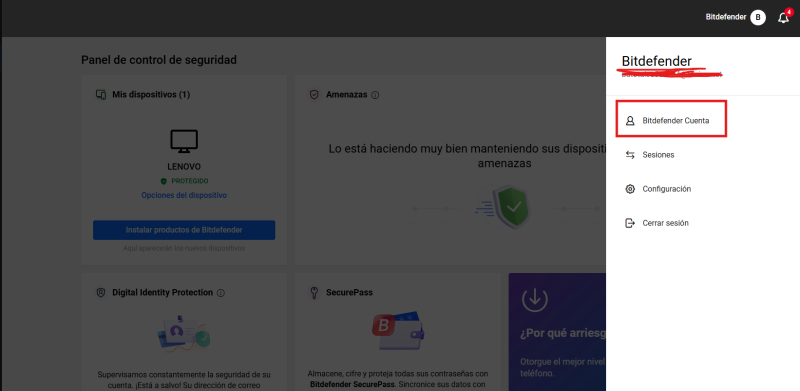Viewport: 800px width, 391px height.
Task: Click the Amenazas heading text
Action: (346, 94)
